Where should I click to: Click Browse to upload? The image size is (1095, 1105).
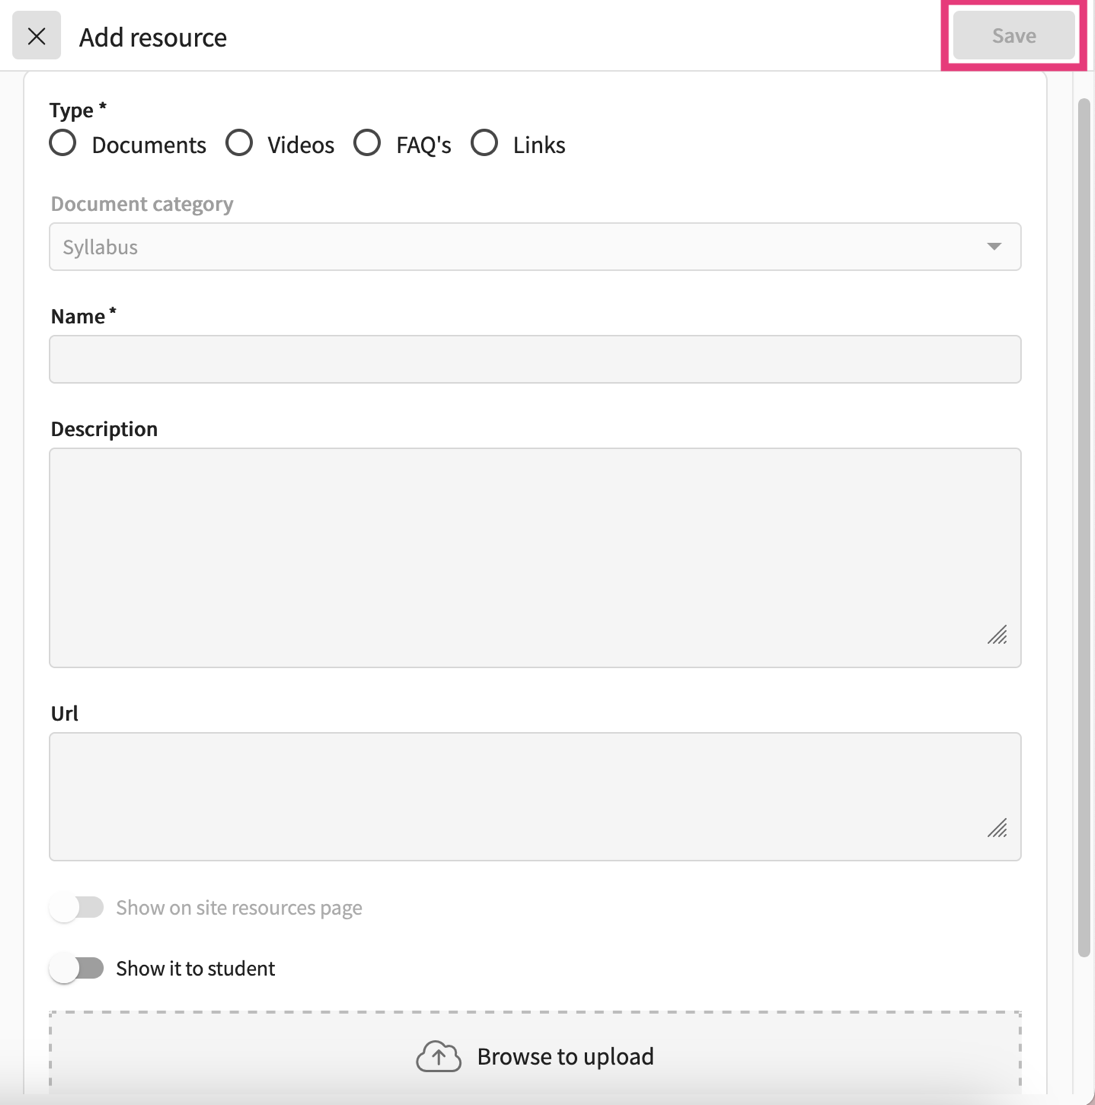coord(565,1055)
